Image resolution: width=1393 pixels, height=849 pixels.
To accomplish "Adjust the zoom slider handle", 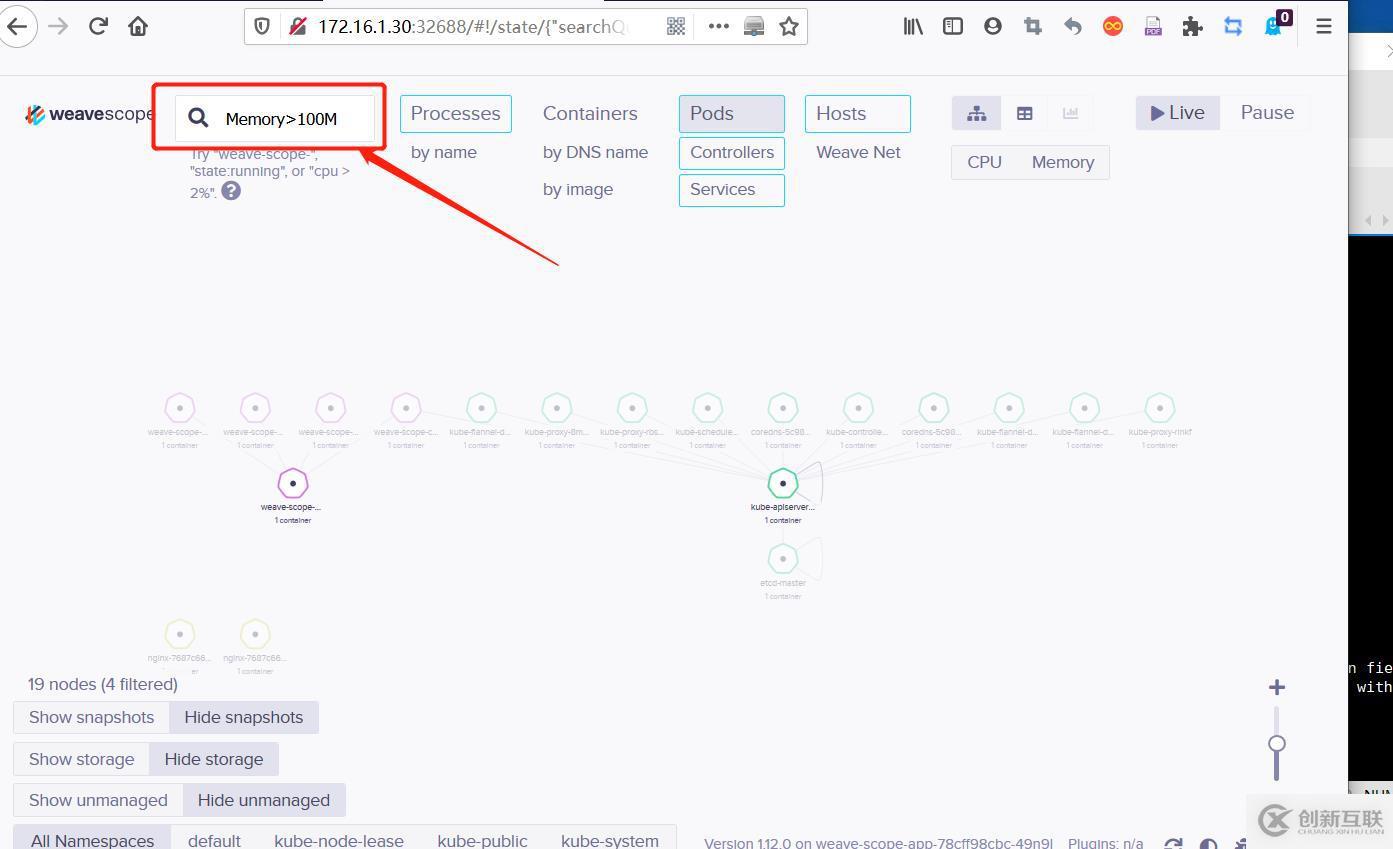I will 1276,743.
